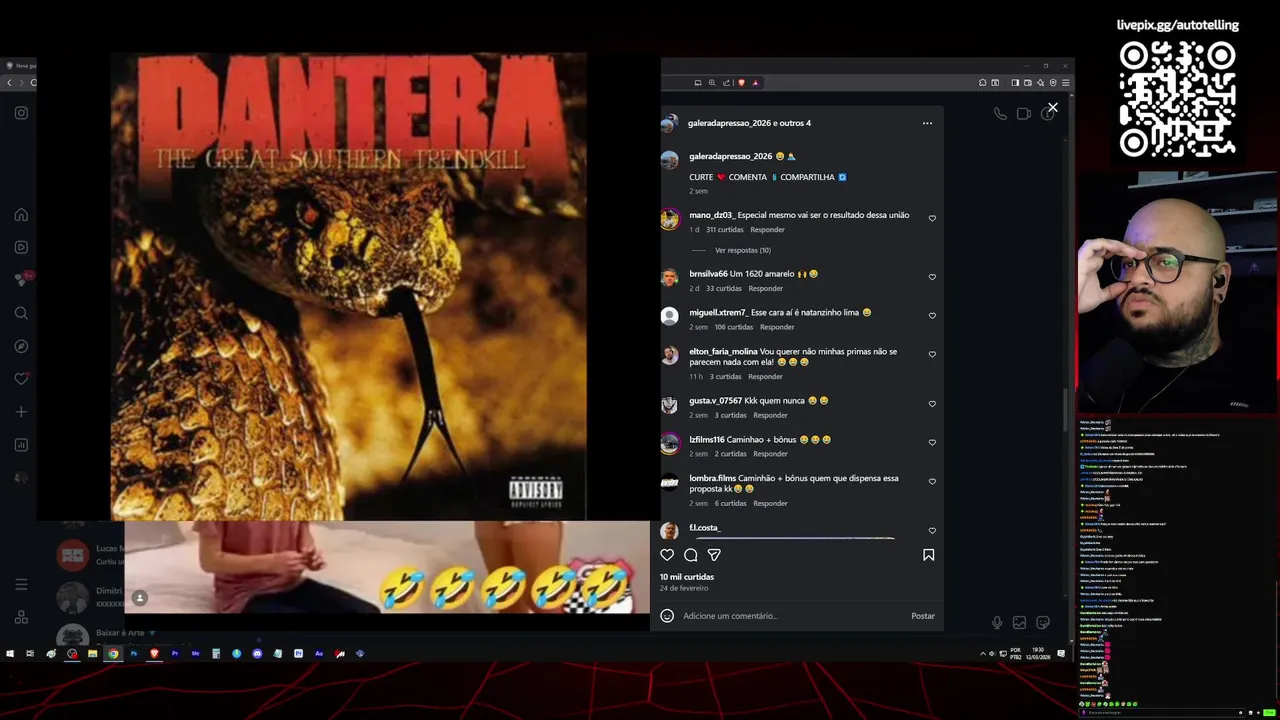Open the Leo AI sparkle icon

click(1040, 83)
